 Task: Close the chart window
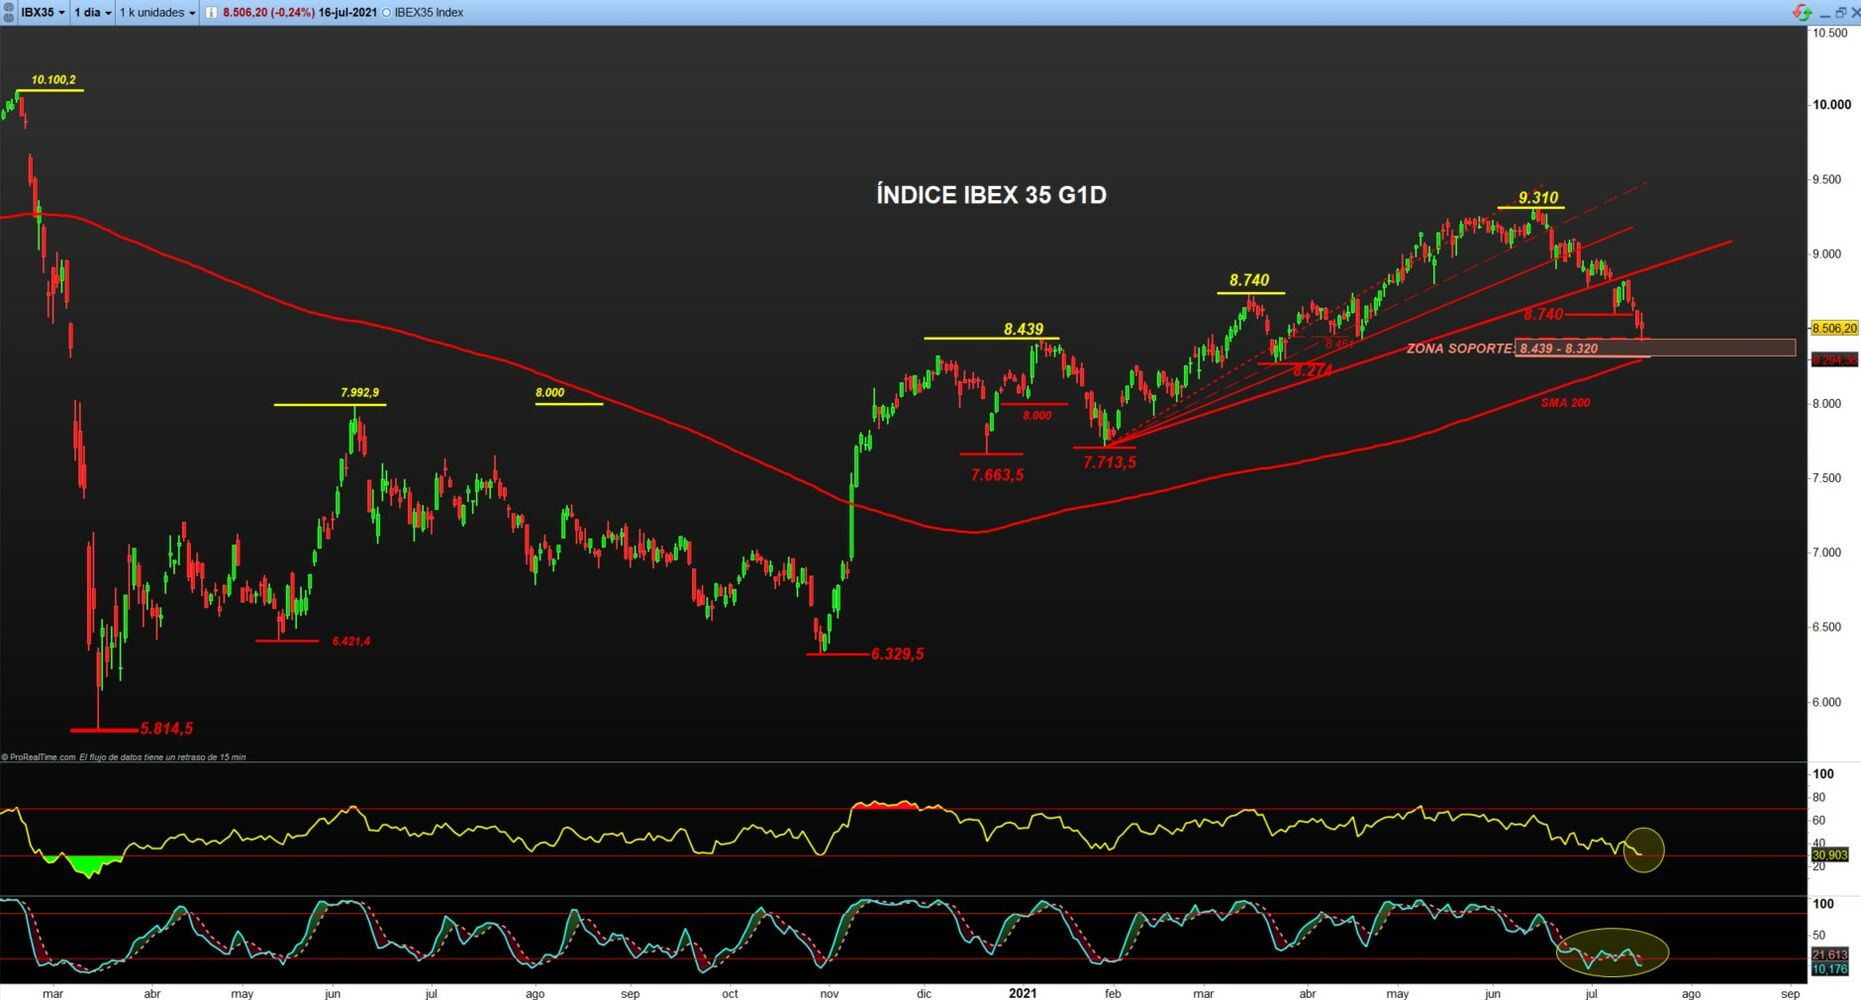1854,13
